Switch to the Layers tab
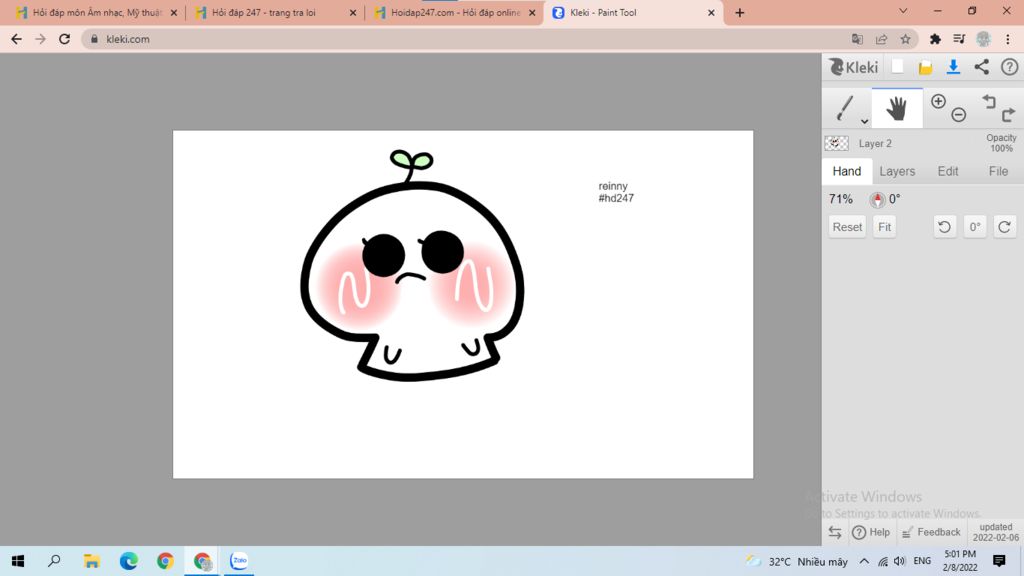Screen dimensions: 1024x576 (x=897, y=171)
